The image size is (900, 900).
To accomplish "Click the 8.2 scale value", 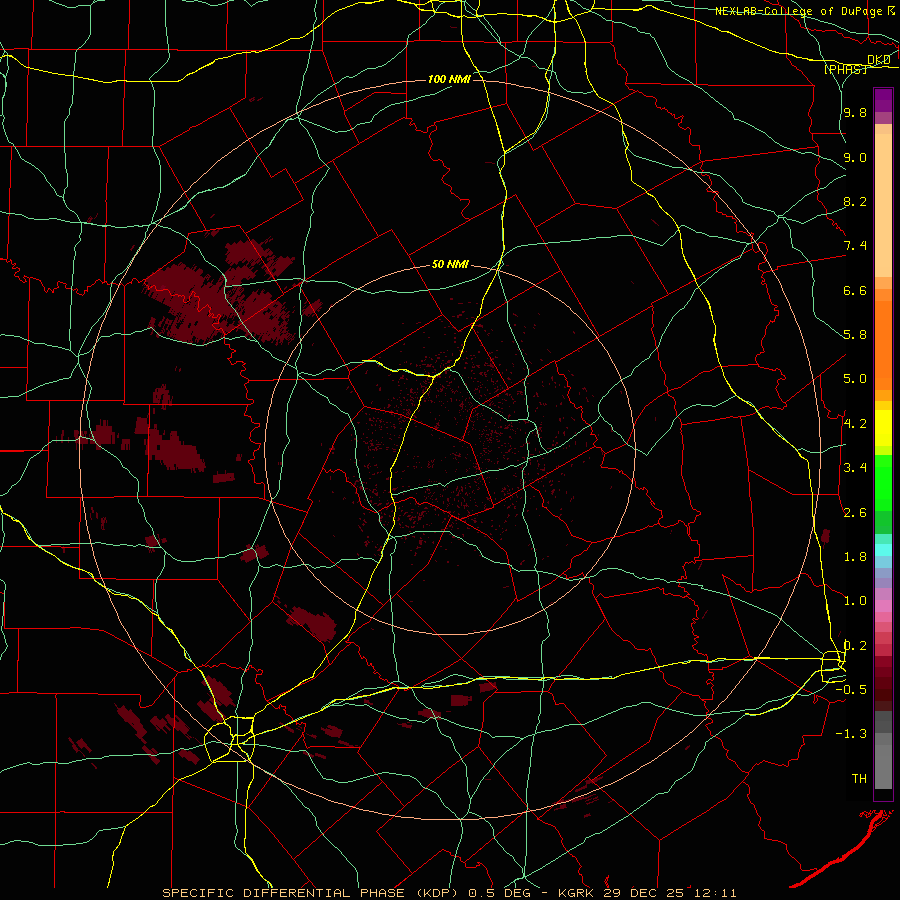I will [855, 201].
